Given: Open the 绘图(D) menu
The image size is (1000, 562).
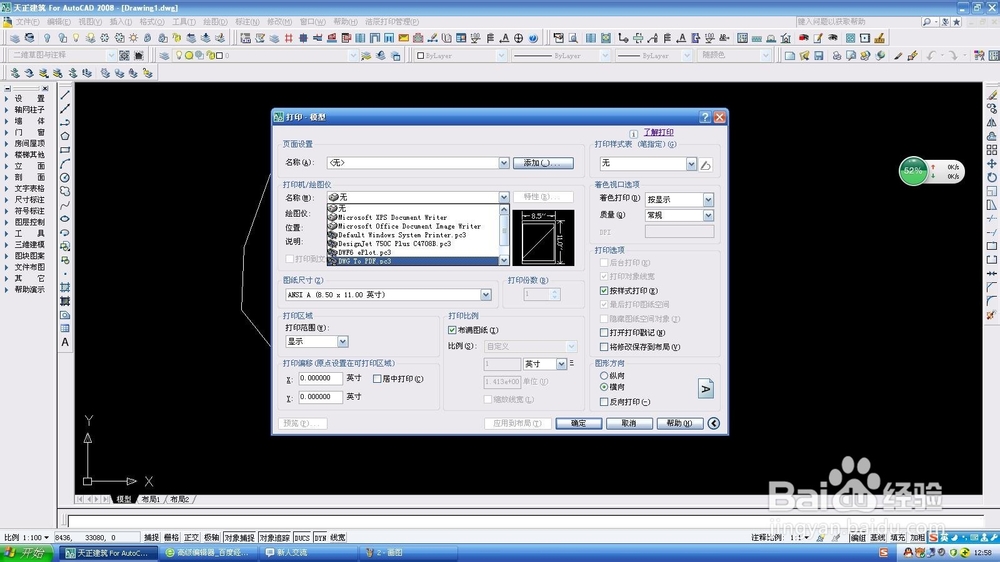Looking at the screenshot, I should (215, 22).
